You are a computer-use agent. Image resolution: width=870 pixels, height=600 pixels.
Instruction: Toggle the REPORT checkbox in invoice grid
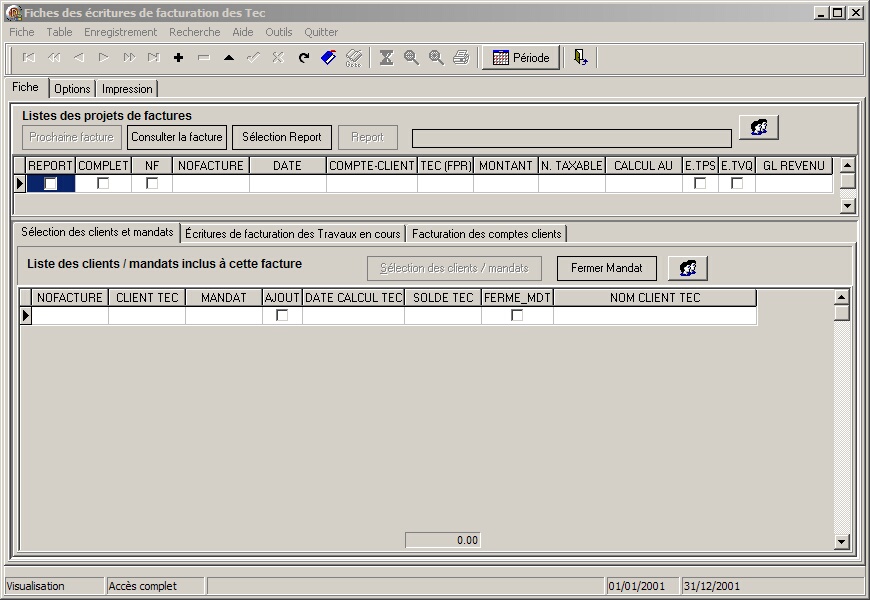pos(50,183)
